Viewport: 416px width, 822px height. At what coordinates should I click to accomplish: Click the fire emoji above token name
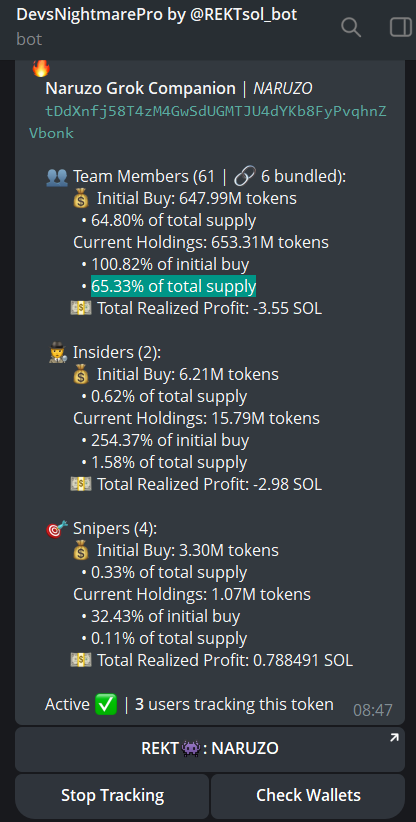[x=41, y=68]
